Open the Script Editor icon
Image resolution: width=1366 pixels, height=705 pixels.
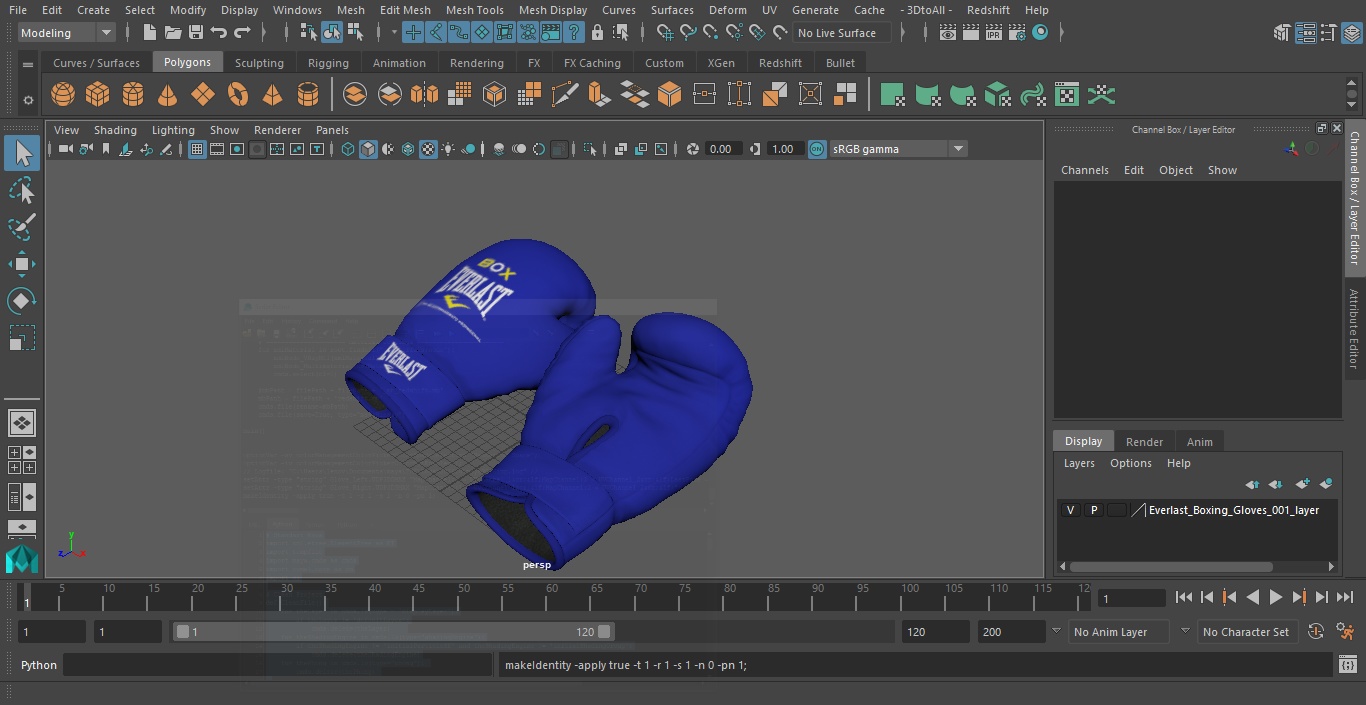coord(1347,665)
